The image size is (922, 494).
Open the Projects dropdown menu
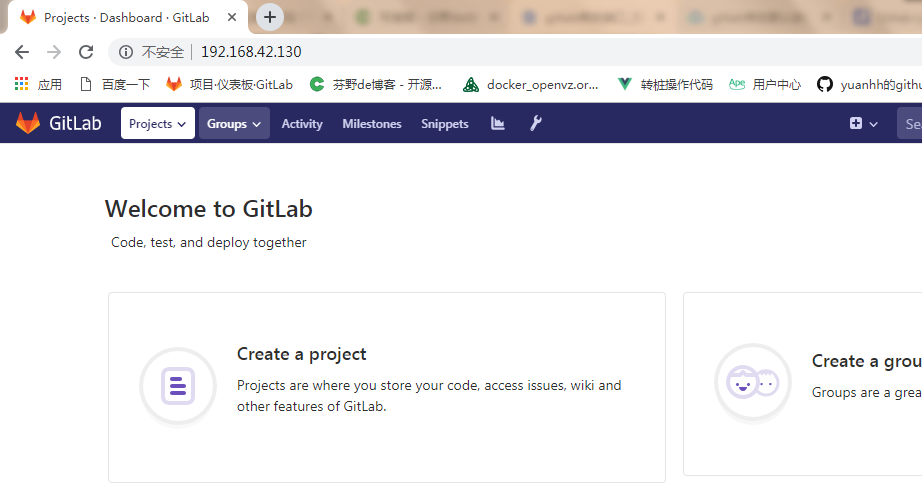click(x=158, y=124)
